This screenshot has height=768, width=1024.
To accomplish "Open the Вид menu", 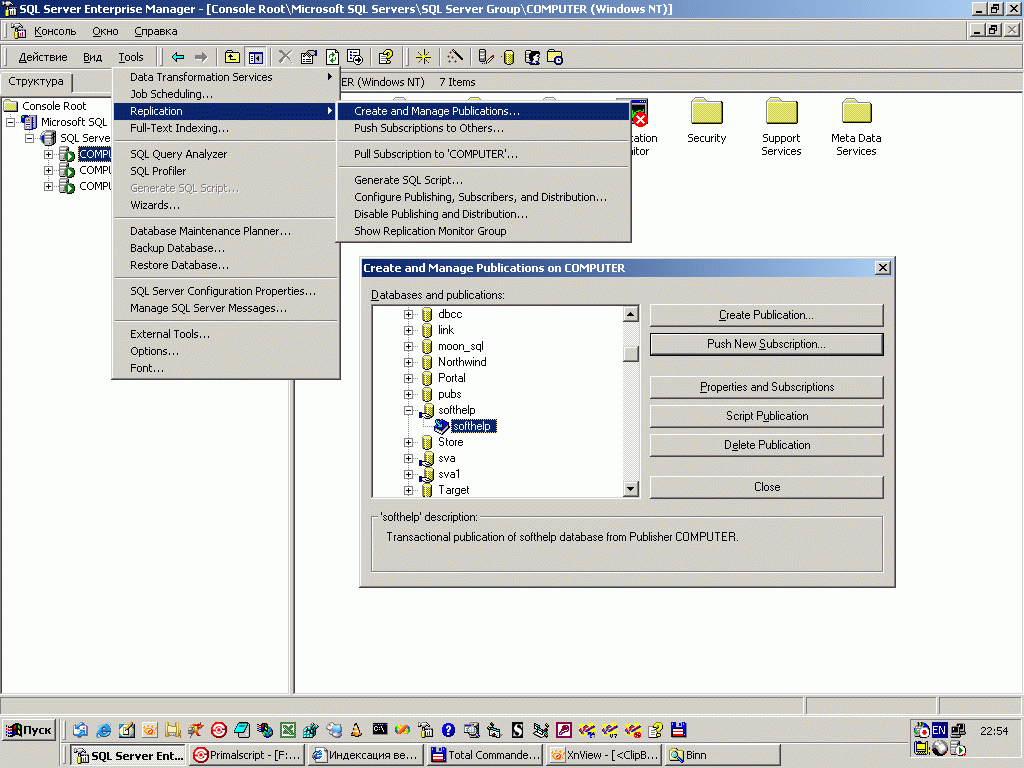I will [92, 57].
